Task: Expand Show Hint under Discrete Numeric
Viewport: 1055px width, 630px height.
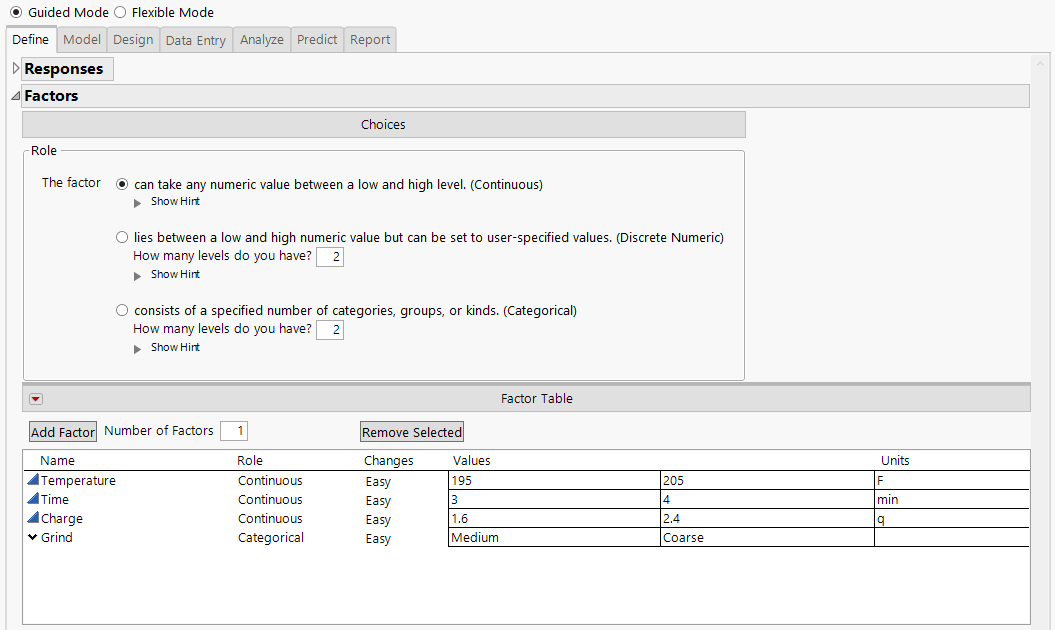Action: click(x=175, y=274)
